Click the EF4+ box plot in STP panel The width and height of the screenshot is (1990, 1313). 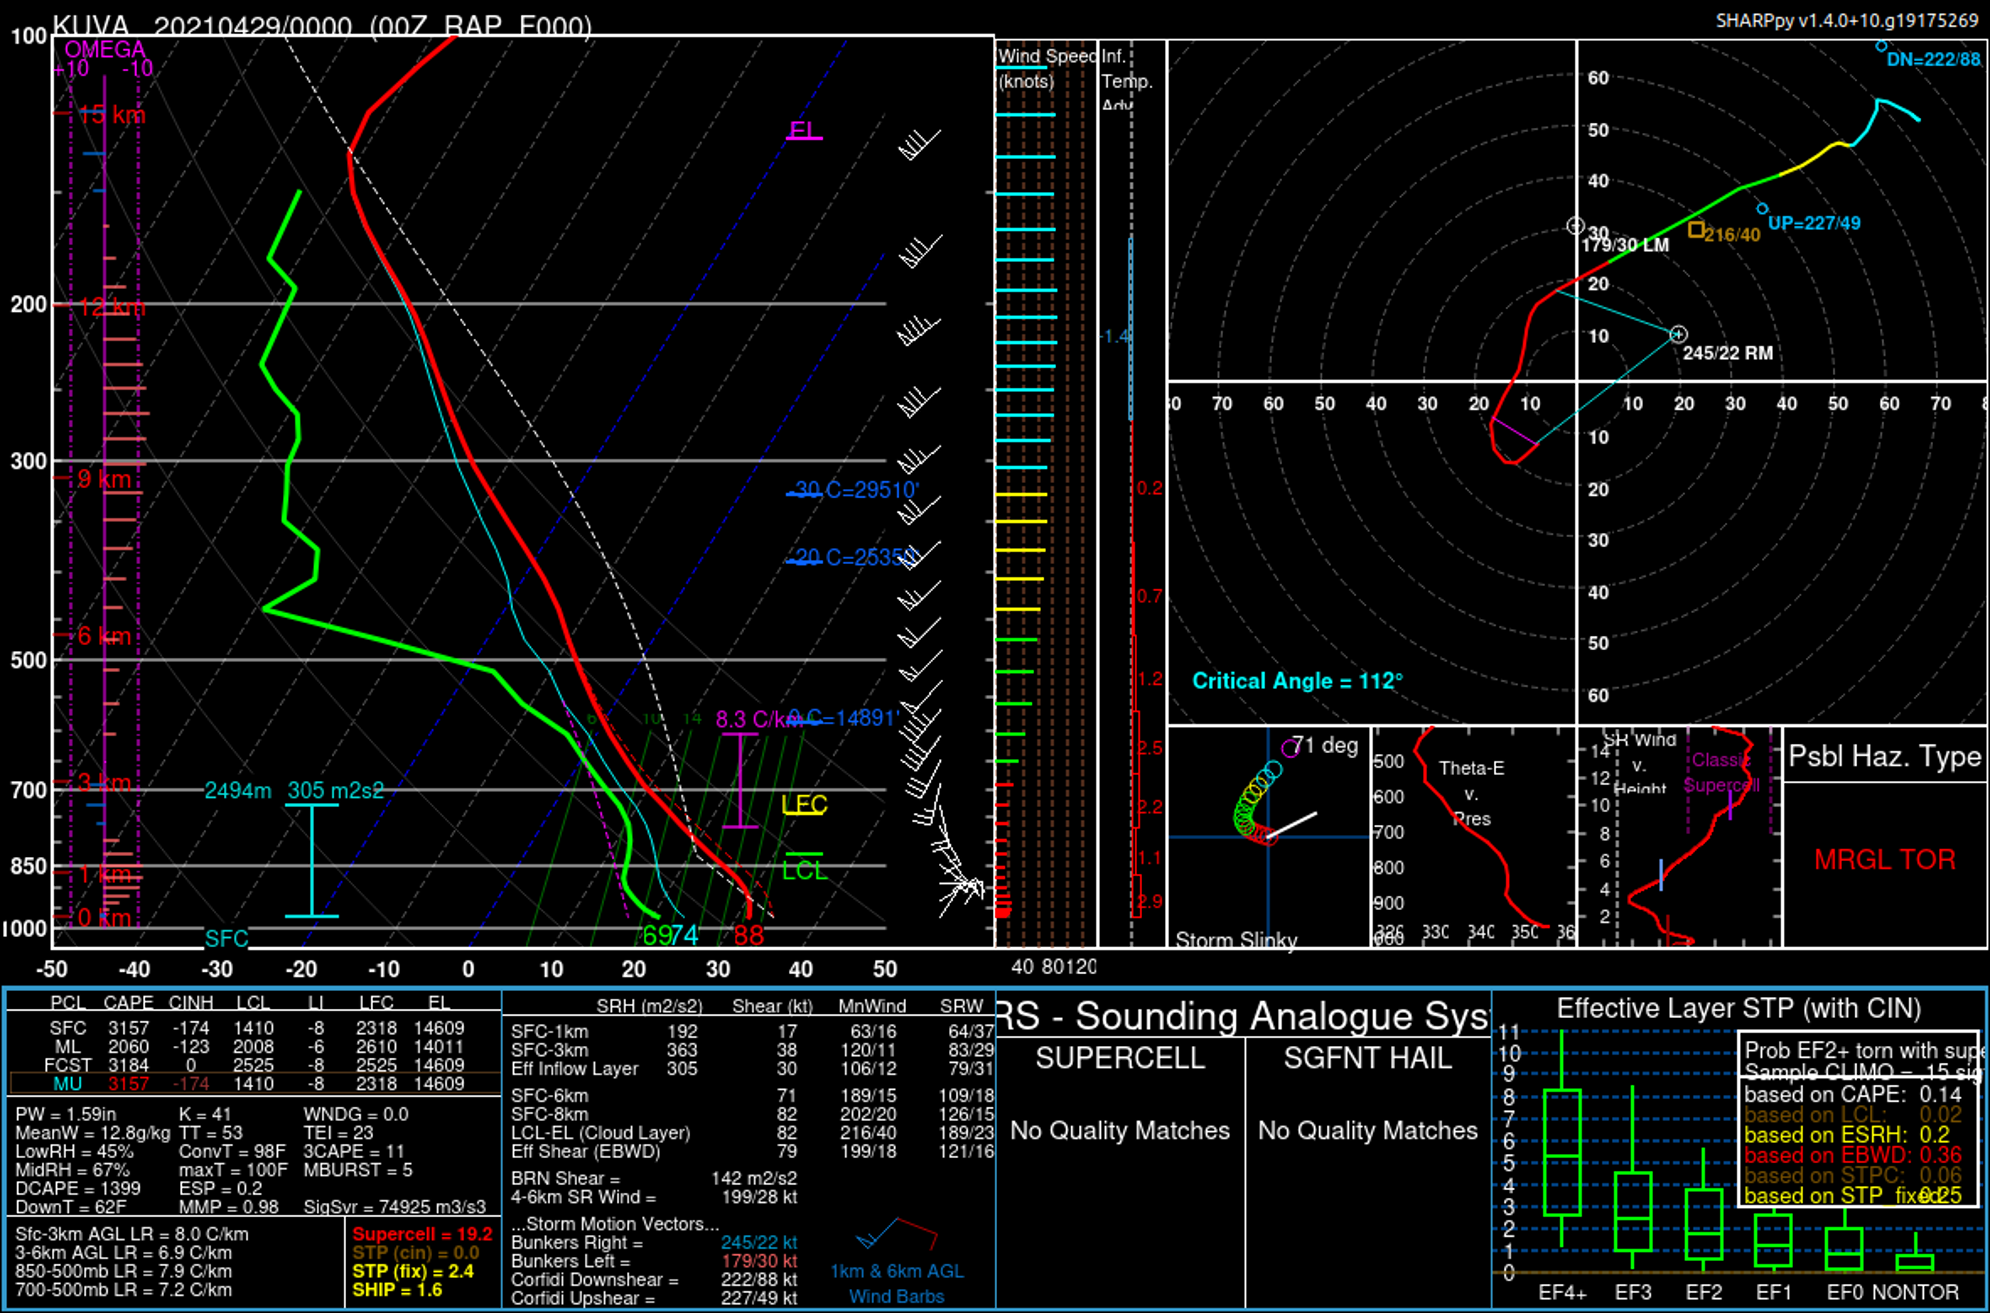click(1562, 1152)
